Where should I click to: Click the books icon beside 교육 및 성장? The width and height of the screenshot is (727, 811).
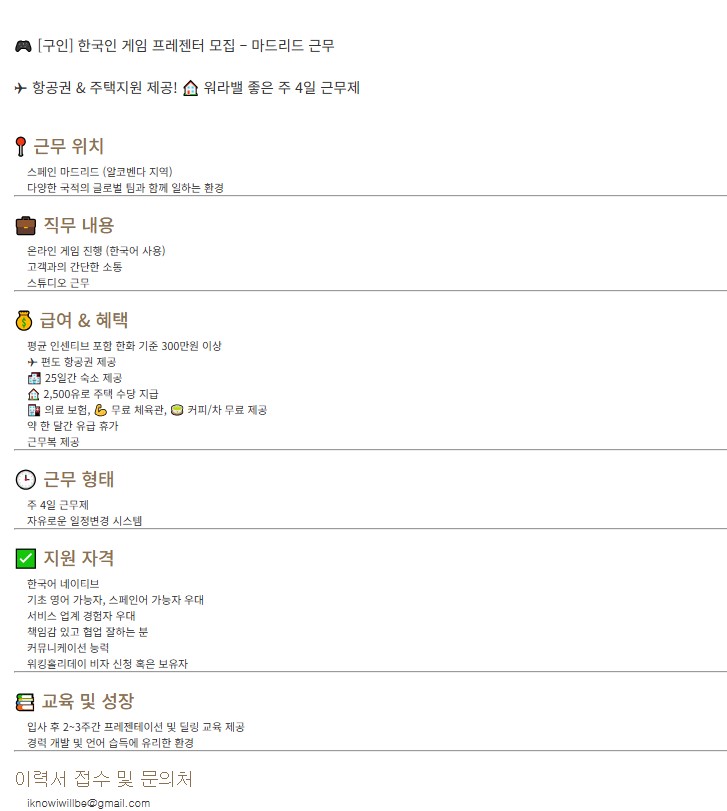[25, 702]
